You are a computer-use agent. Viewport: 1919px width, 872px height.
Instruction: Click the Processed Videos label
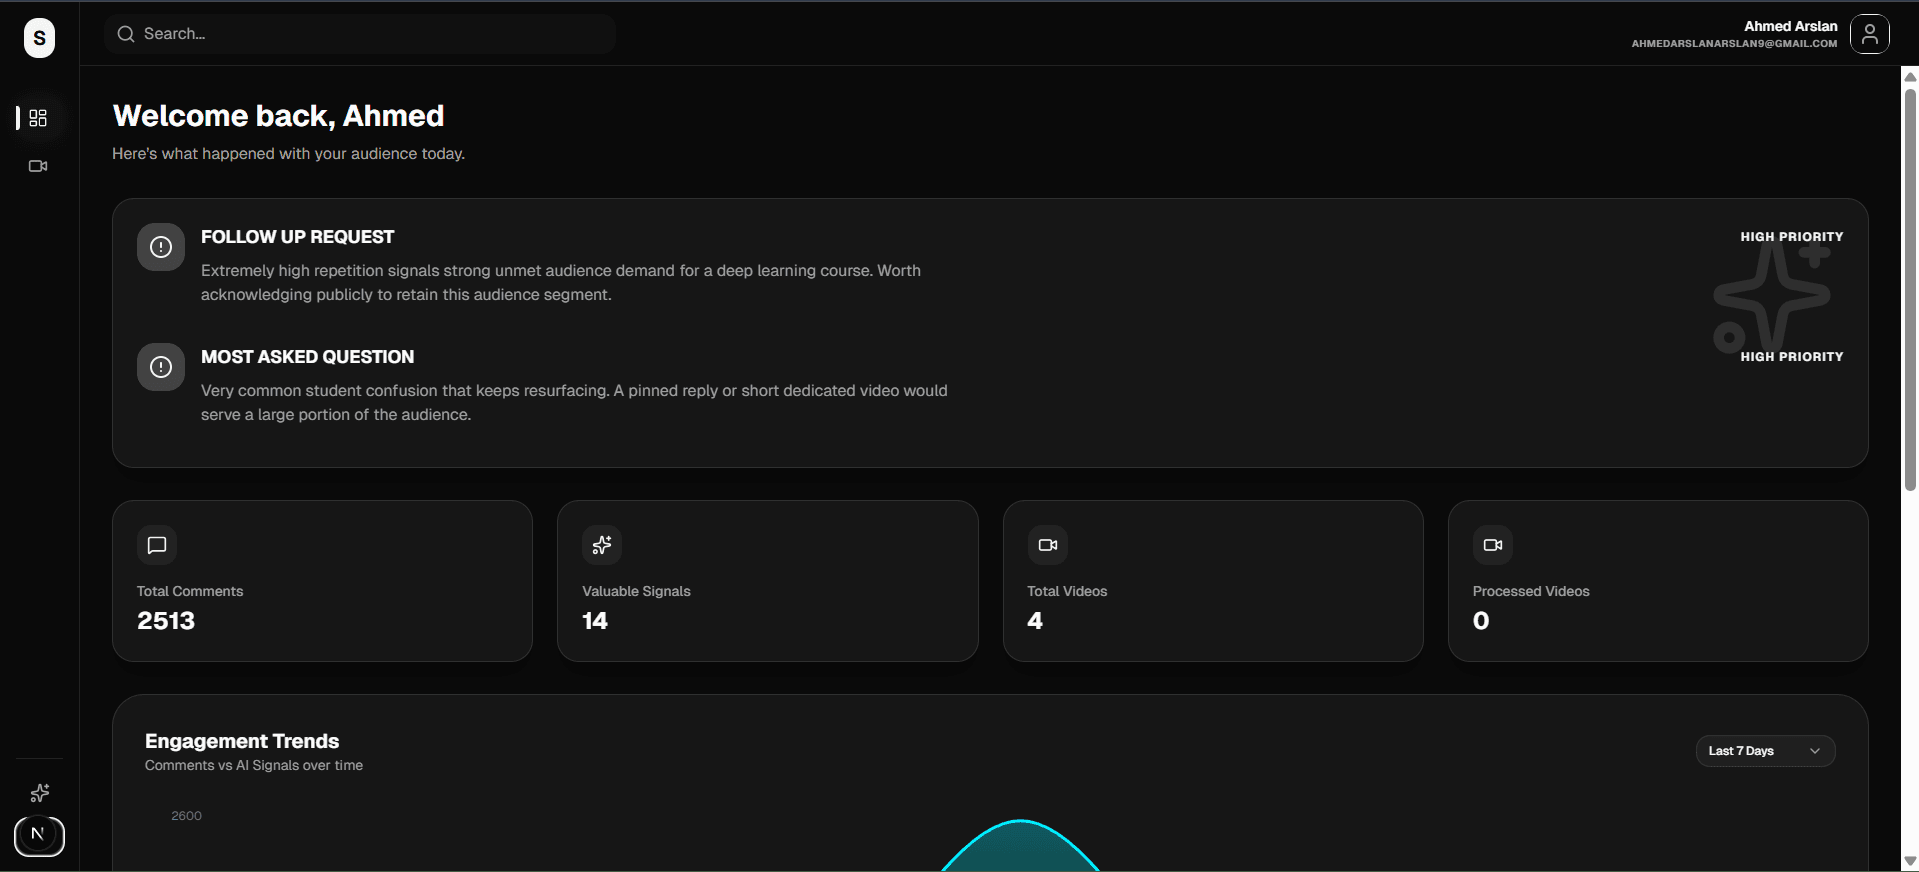(1531, 591)
